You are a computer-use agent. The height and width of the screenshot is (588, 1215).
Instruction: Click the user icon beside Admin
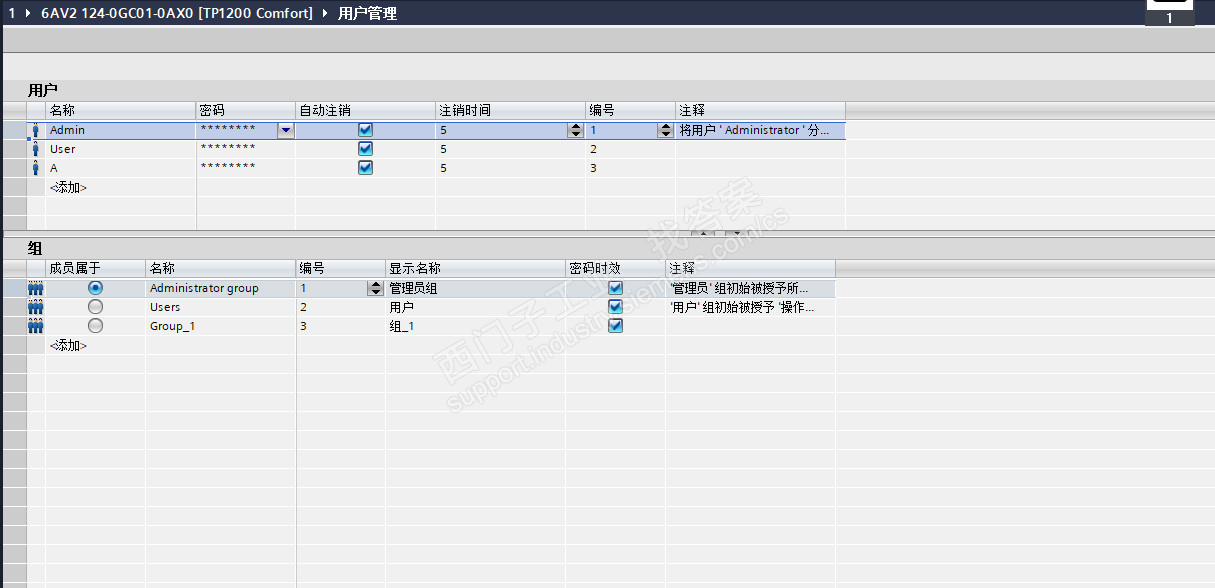[x=36, y=130]
